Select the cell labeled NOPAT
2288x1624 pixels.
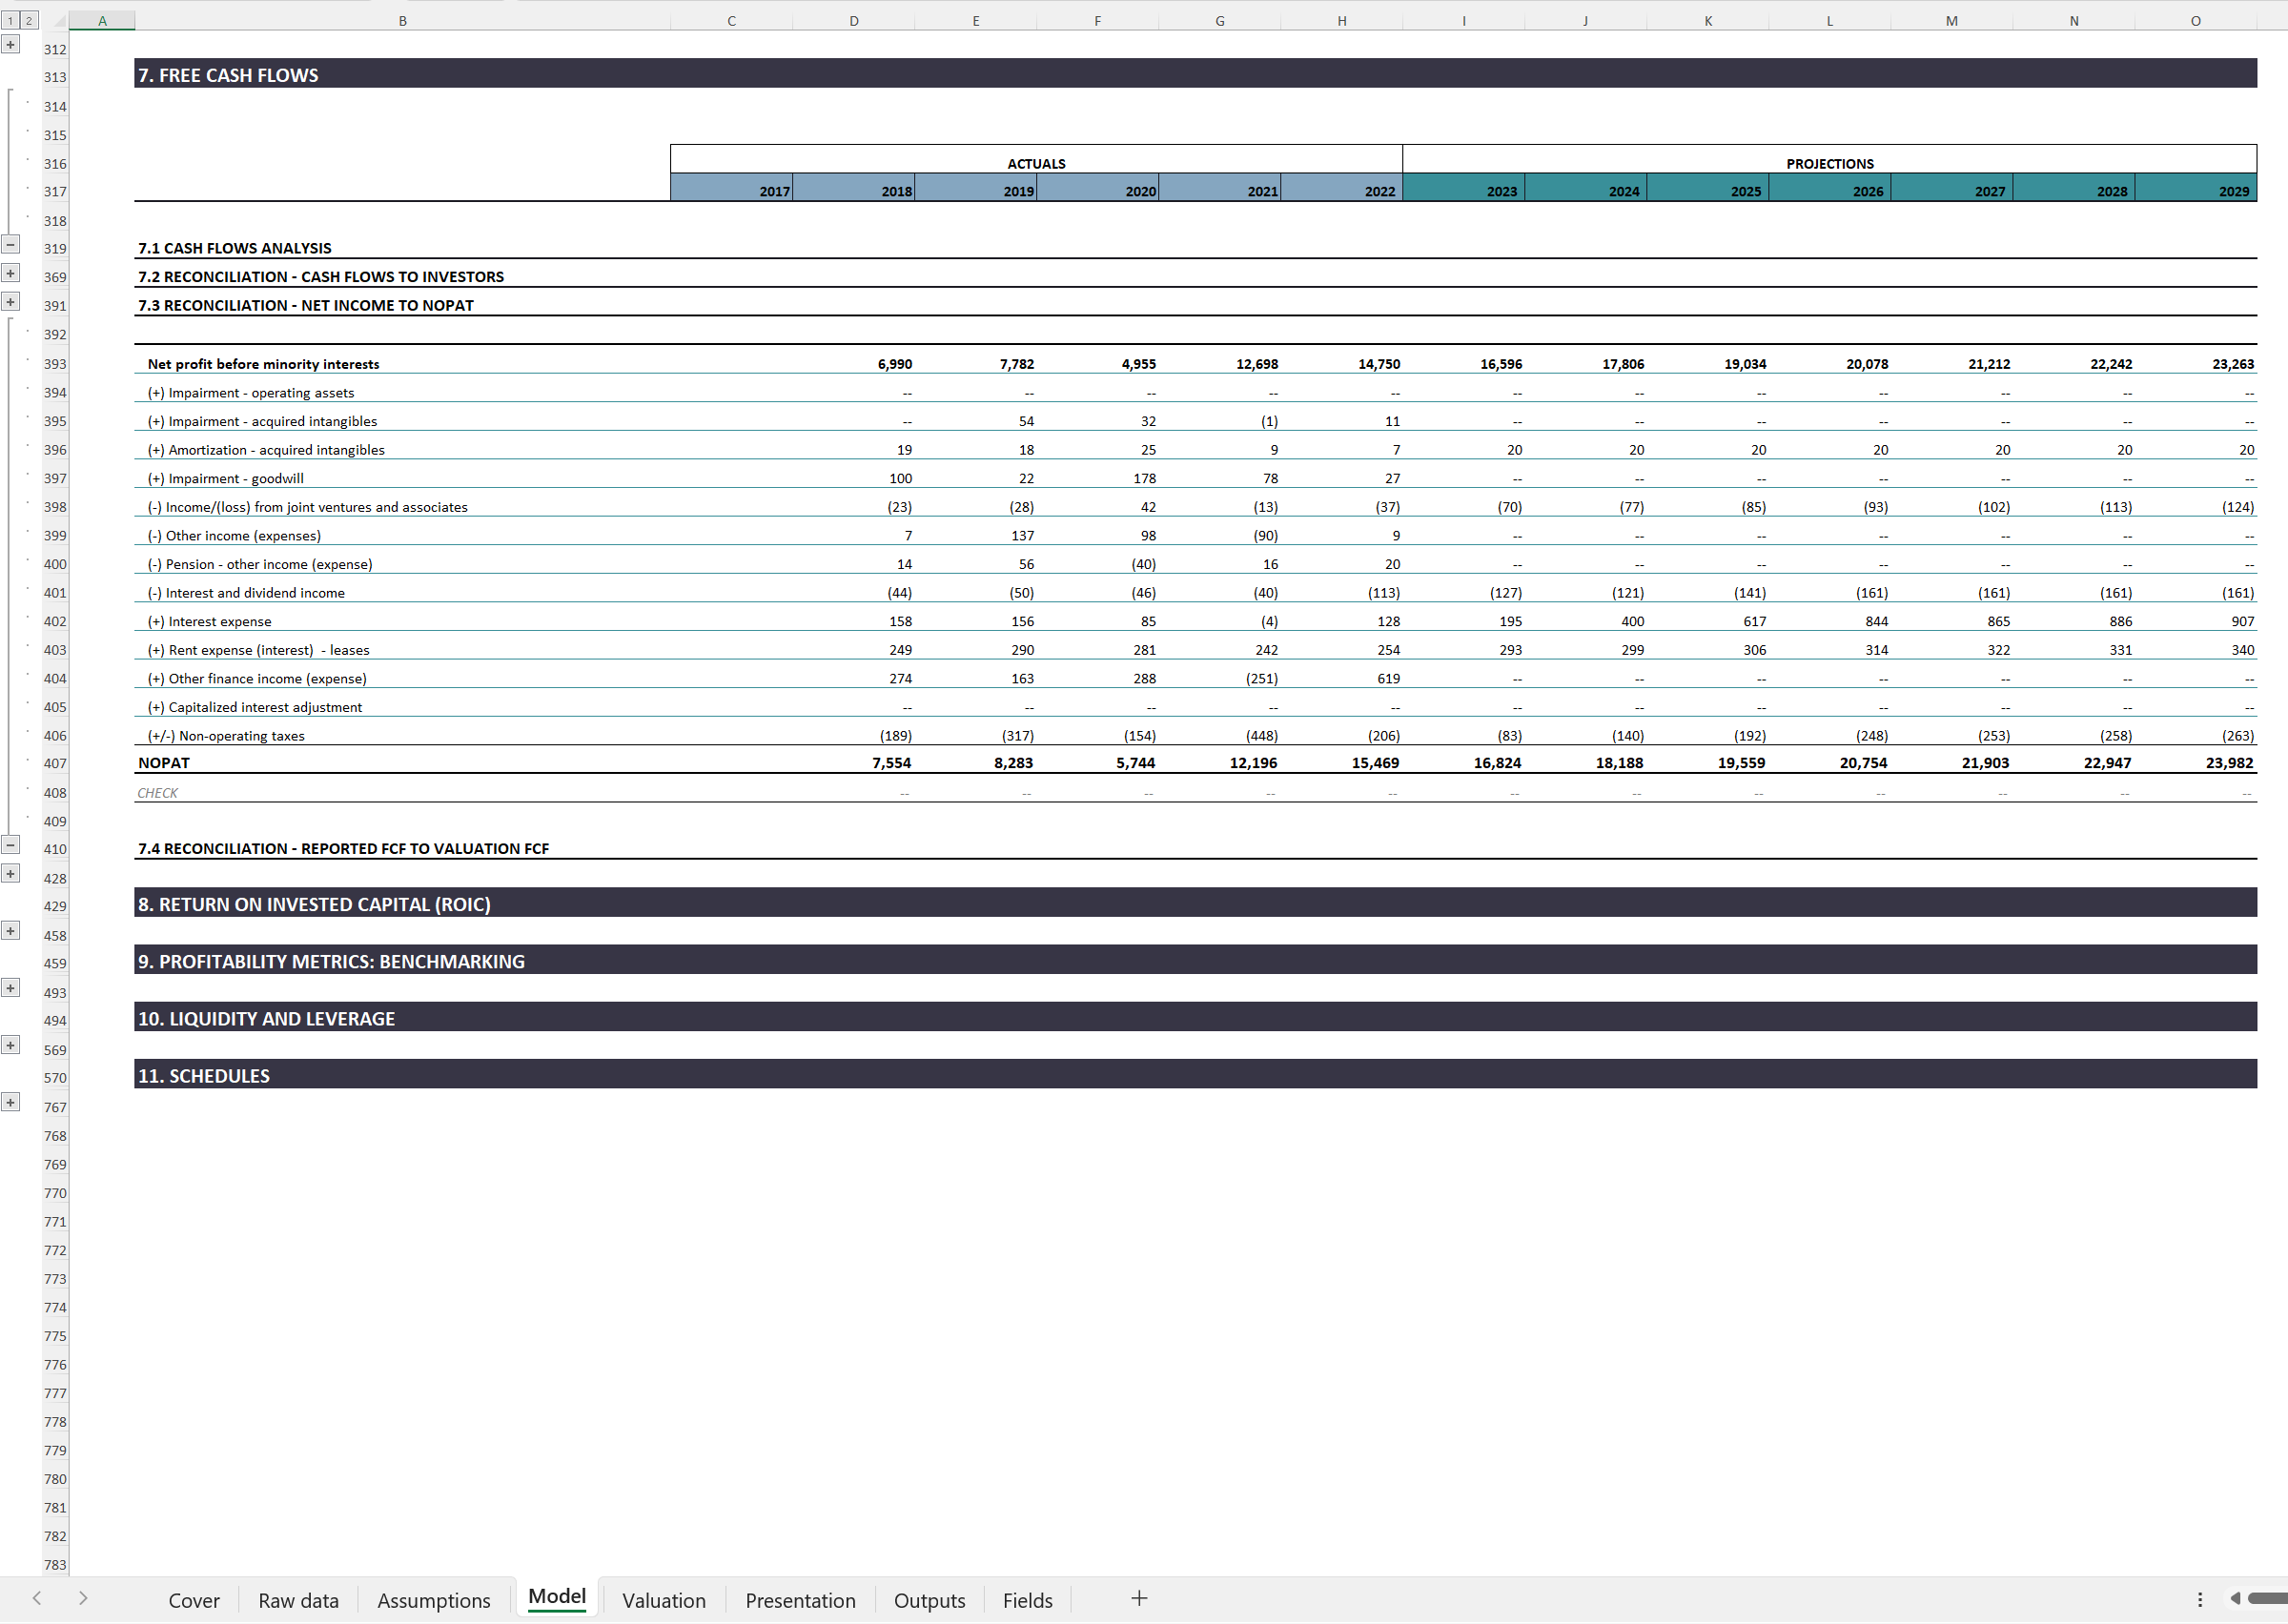pyautogui.click(x=164, y=762)
